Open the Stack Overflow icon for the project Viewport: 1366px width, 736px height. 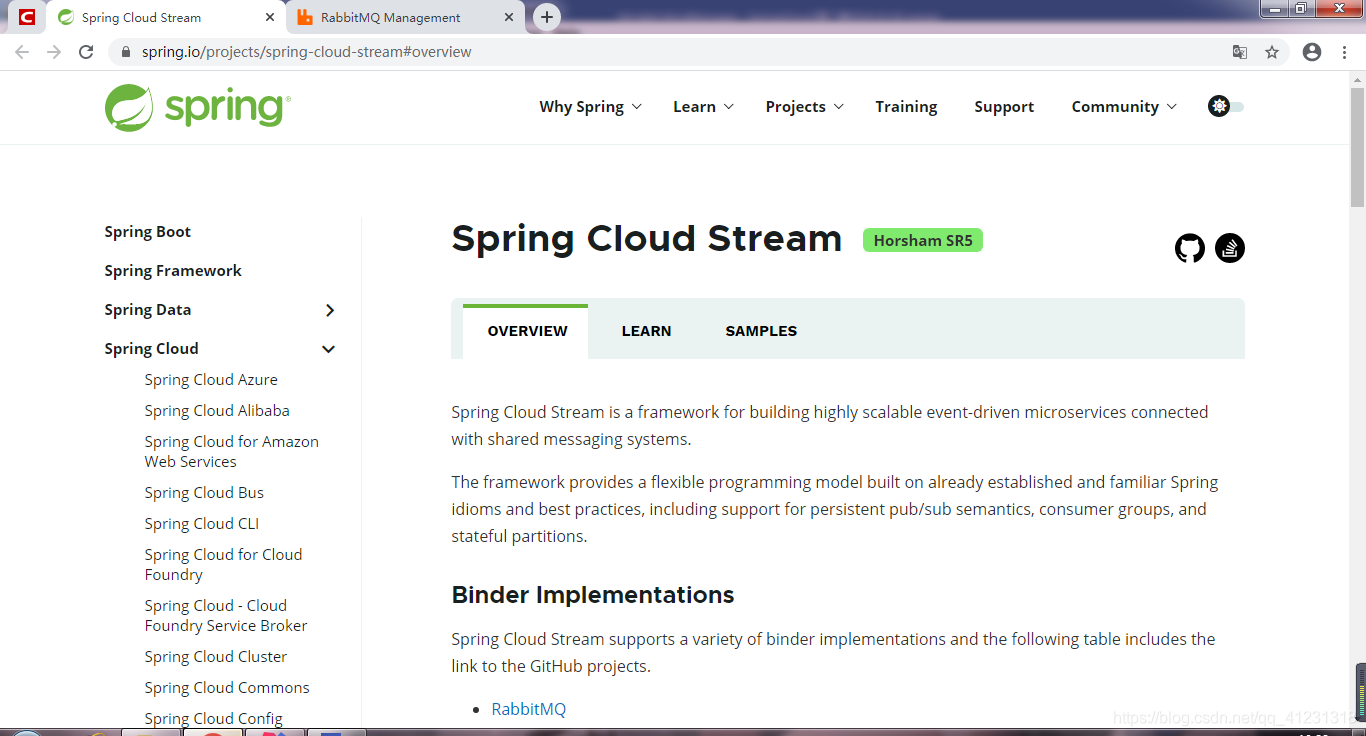point(1229,248)
